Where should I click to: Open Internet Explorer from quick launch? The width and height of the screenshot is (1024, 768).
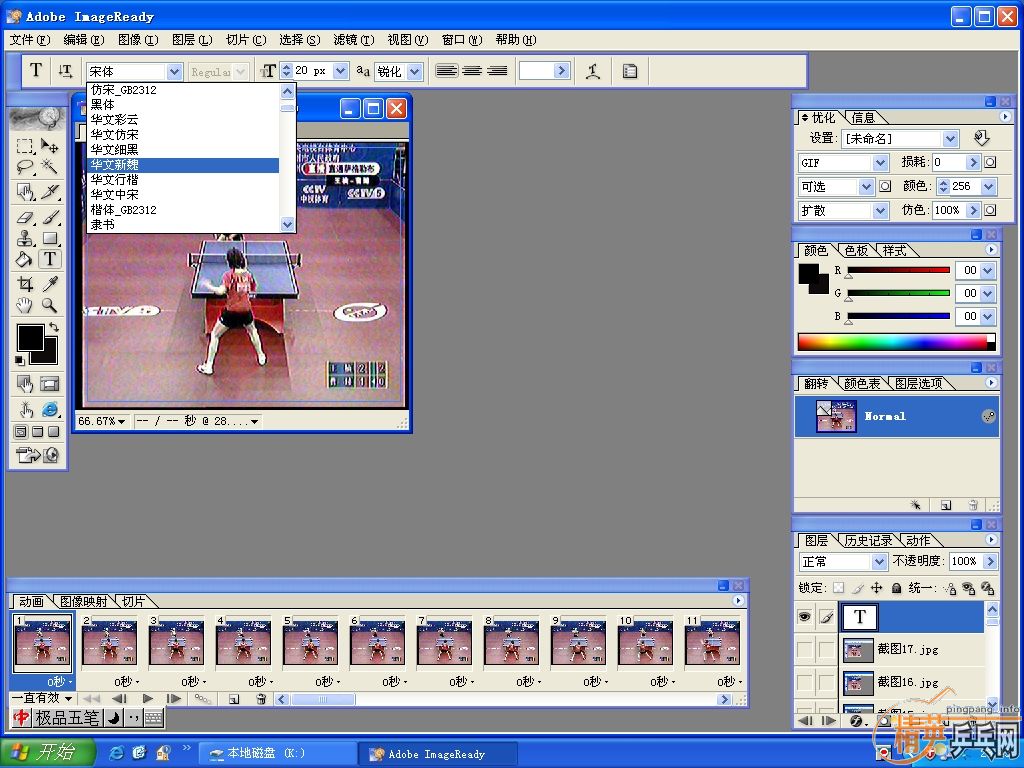118,753
